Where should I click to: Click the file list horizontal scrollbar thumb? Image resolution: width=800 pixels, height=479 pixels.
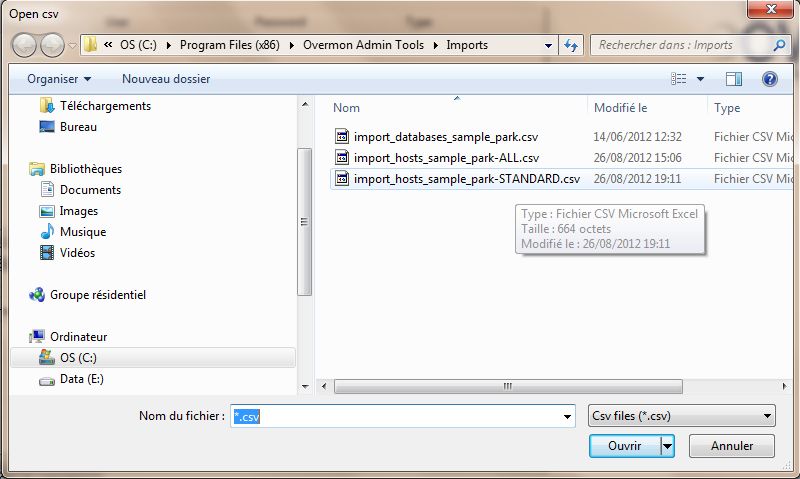[508, 386]
